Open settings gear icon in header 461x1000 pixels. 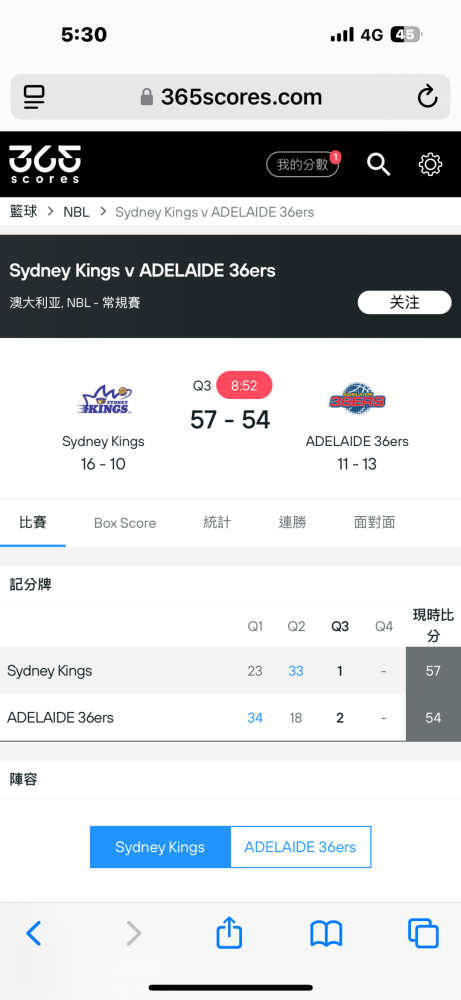tap(430, 165)
